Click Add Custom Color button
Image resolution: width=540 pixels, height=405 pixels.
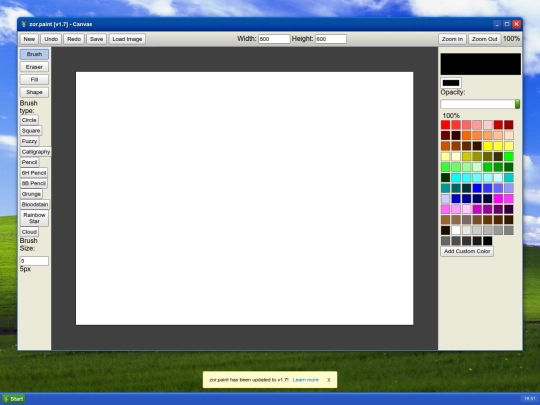tap(467, 251)
